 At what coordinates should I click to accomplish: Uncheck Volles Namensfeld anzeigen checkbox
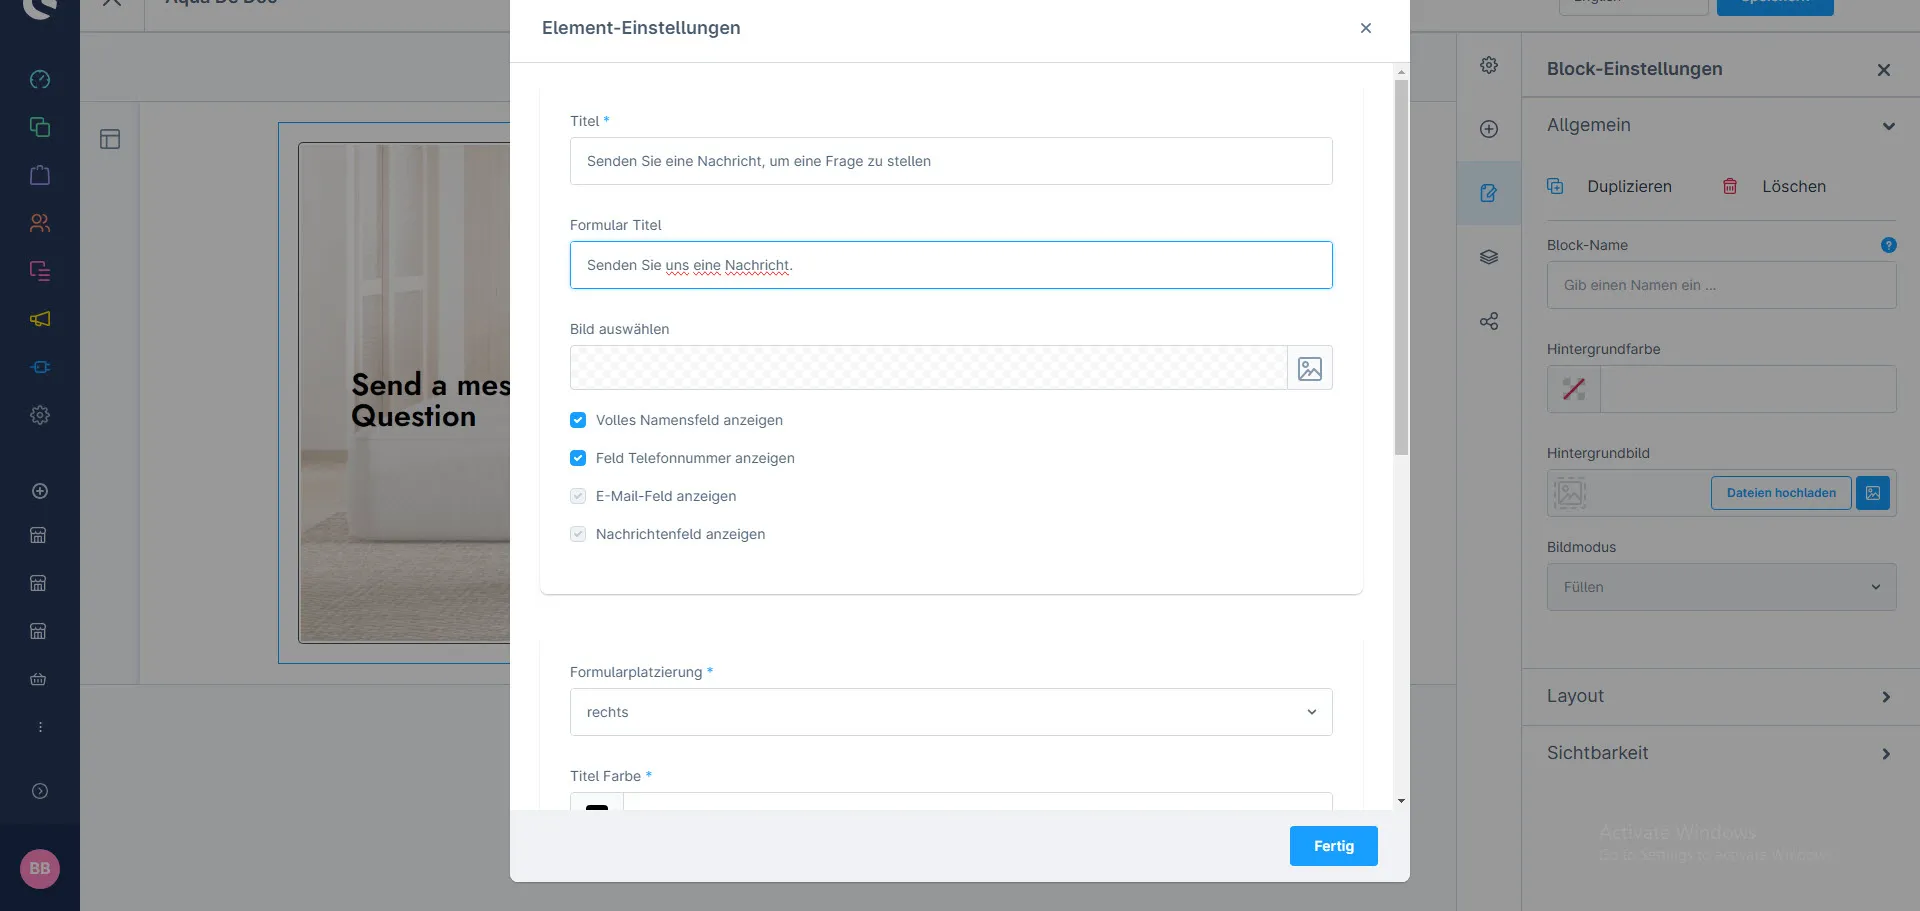point(578,420)
